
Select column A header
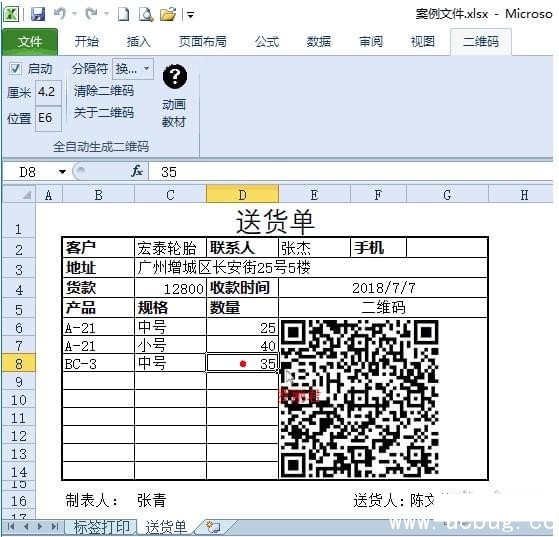pos(49,195)
